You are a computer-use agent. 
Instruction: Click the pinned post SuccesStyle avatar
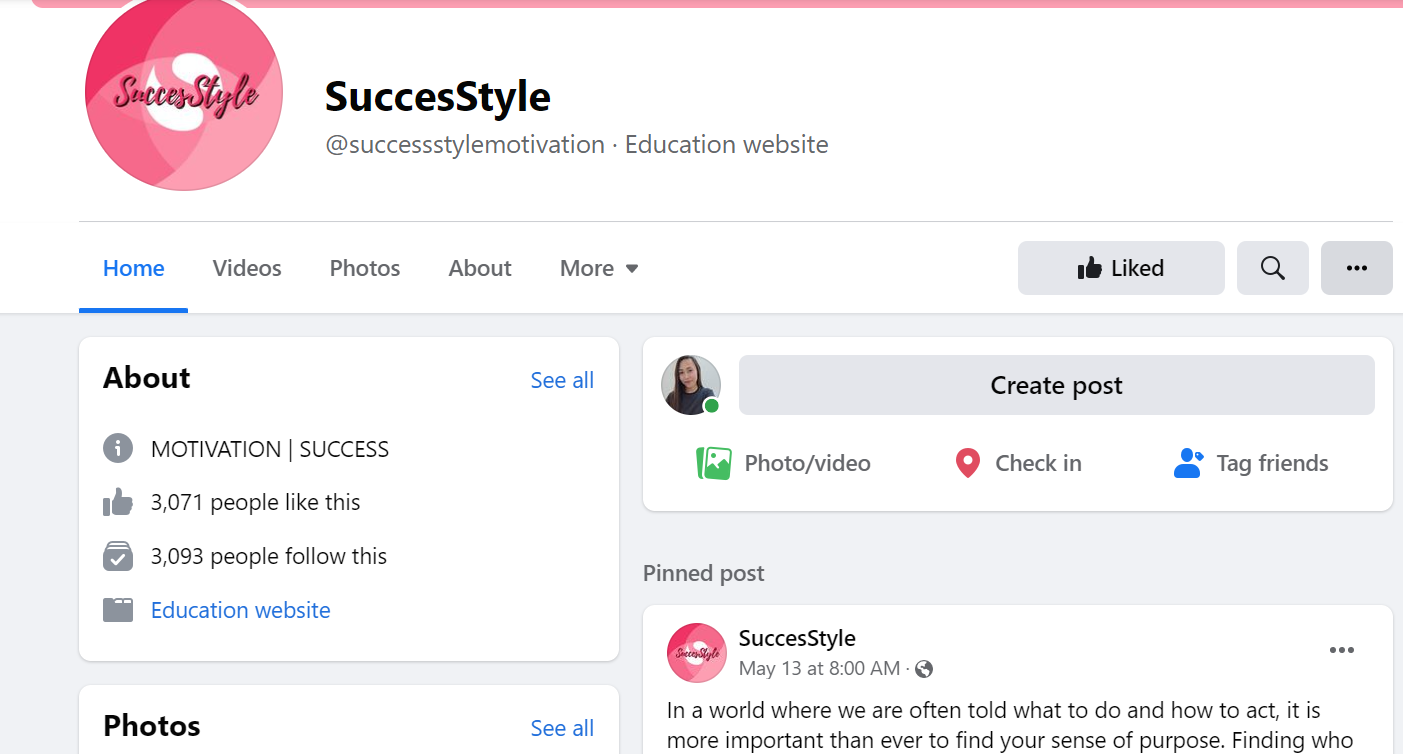696,653
